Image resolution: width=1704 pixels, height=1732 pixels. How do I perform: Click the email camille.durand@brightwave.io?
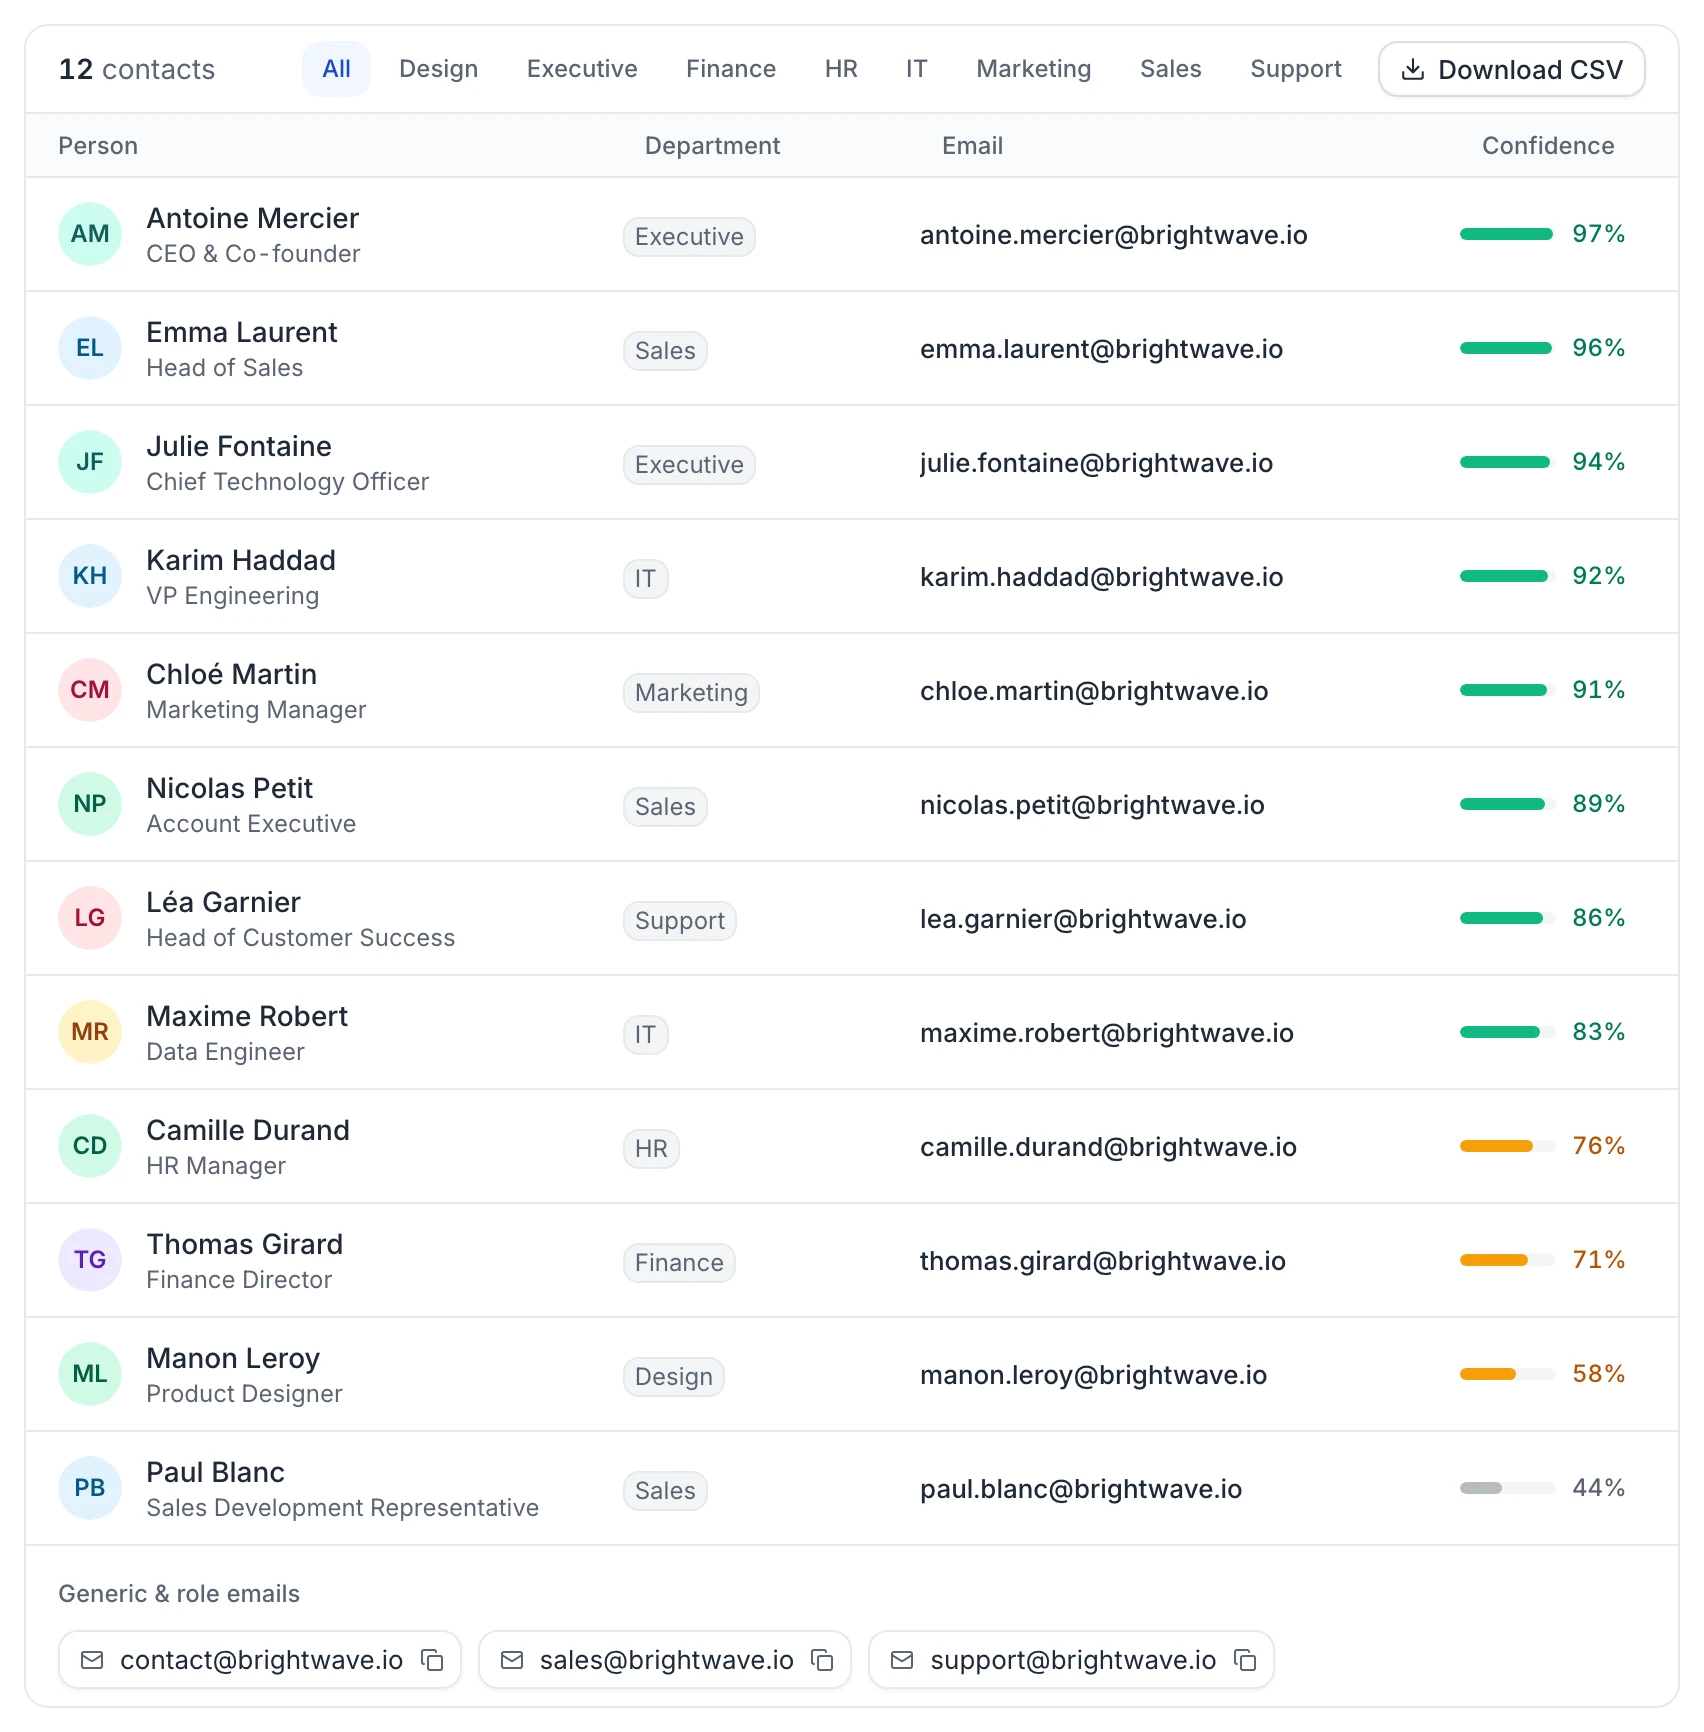[1108, 1147]
